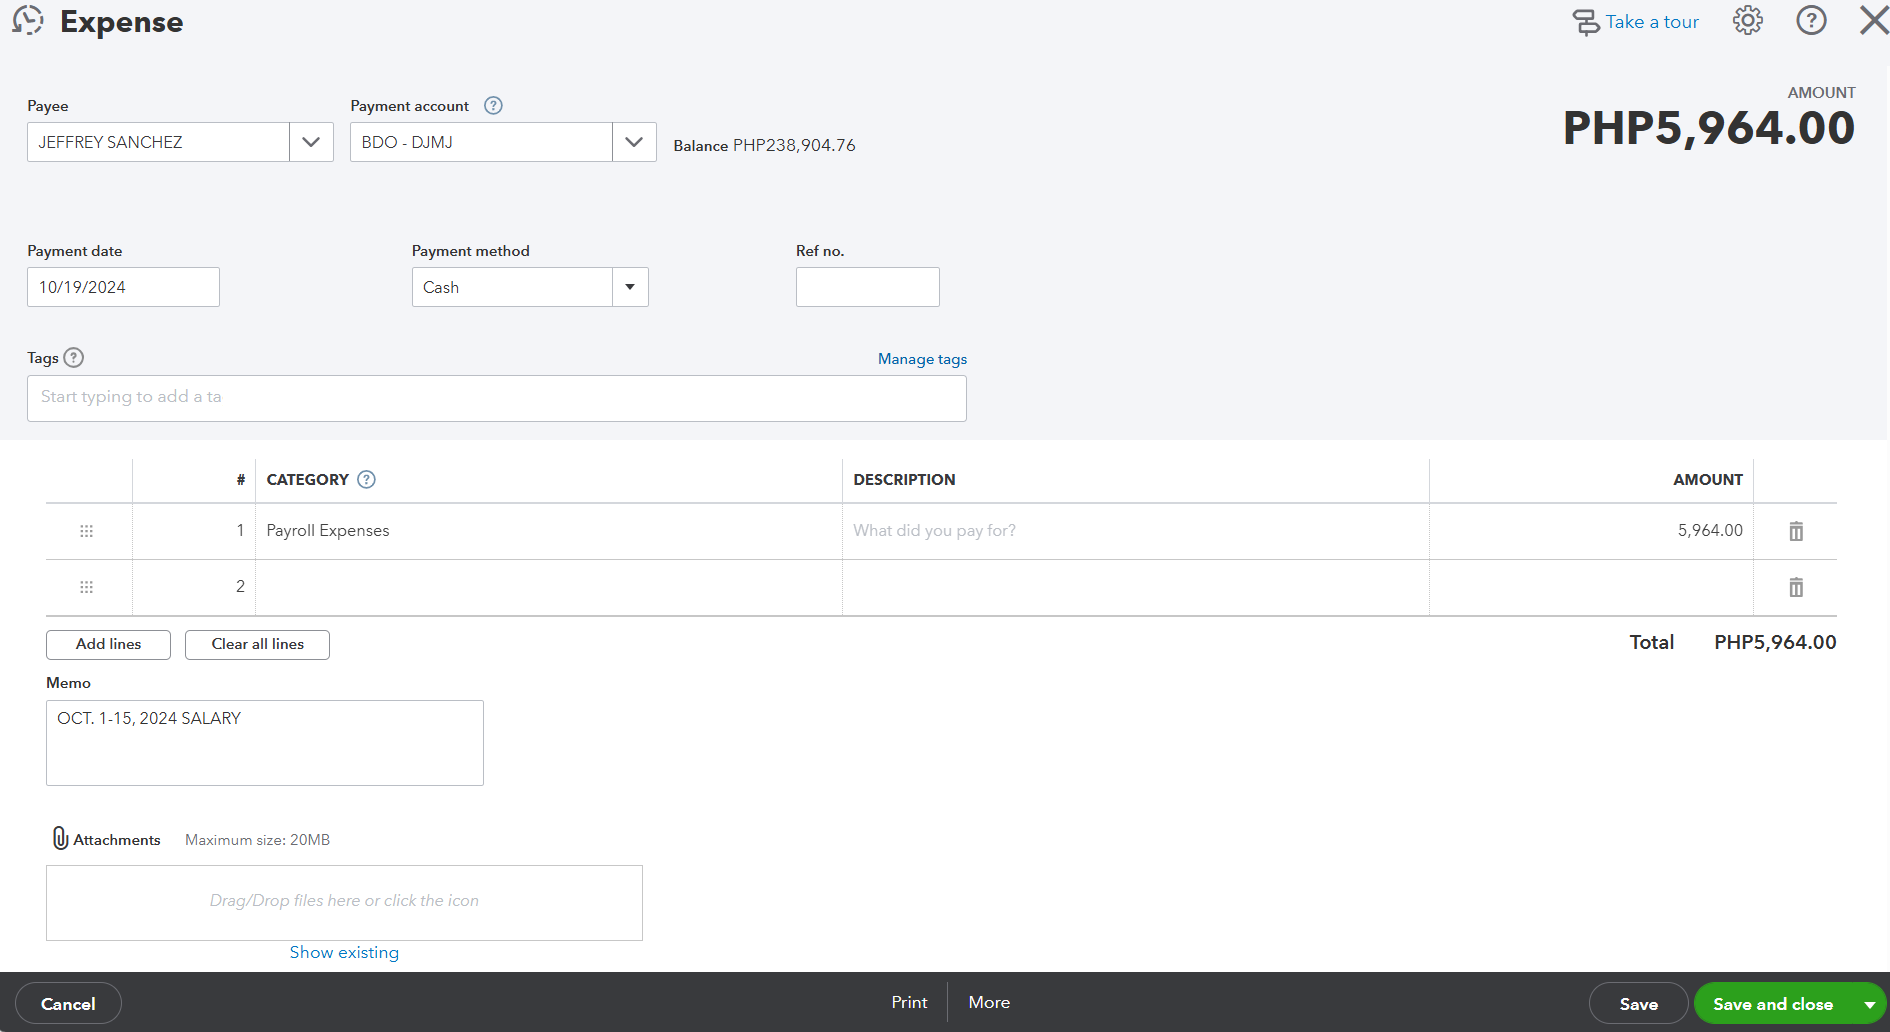Click the line 1 description cell
The image size is (1890, 1032).
click(1136, 531)
